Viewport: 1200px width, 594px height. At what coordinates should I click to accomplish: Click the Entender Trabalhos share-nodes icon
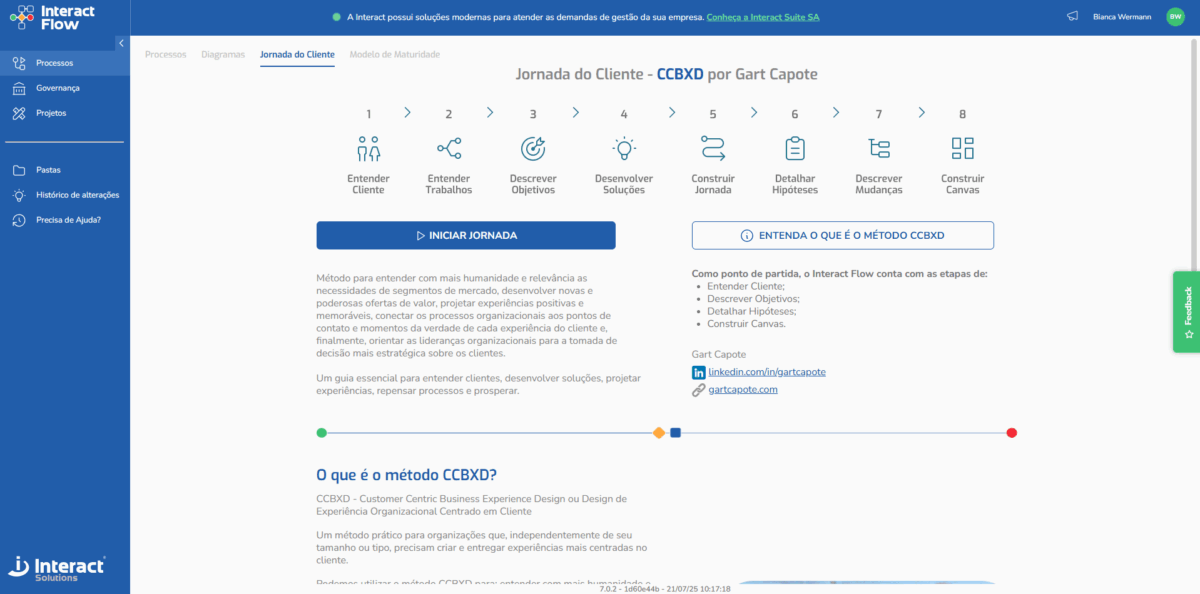click(x=449, y=149)
